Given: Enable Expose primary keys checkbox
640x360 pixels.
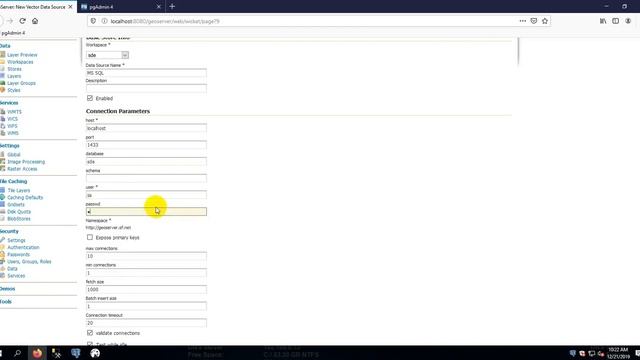Looking at the screenshot, I should pos(90,237).
